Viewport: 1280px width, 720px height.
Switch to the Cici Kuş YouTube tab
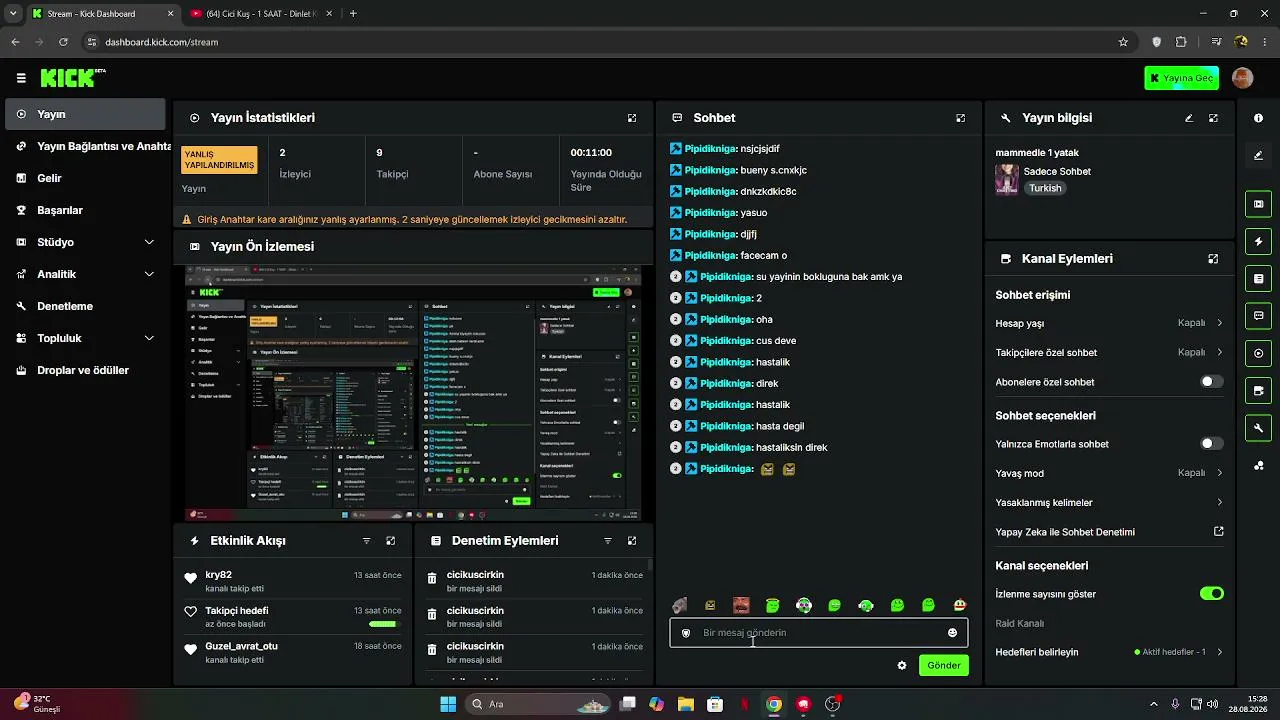(x=263, y=14)
